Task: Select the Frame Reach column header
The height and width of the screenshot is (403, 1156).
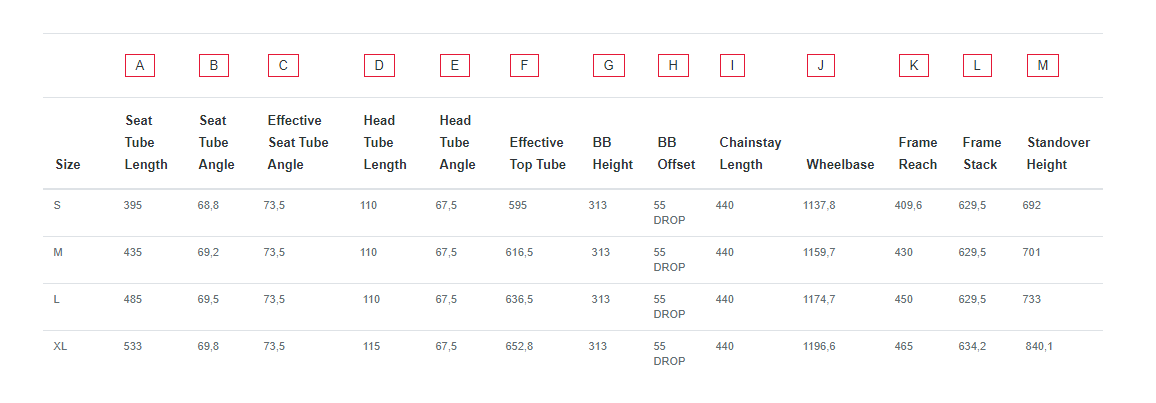Action: pyautogui.click(x=918, y=153)
